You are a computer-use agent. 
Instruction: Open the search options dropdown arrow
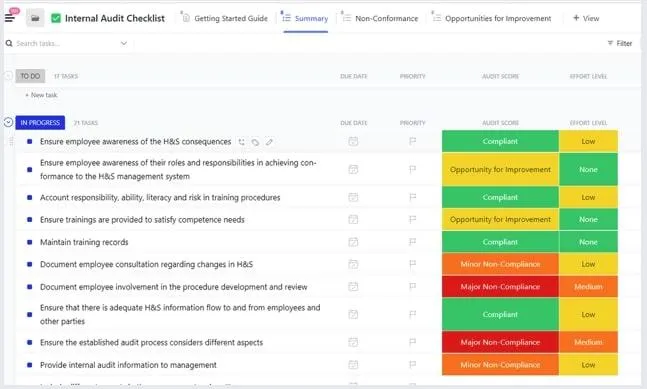coord(124,43)
